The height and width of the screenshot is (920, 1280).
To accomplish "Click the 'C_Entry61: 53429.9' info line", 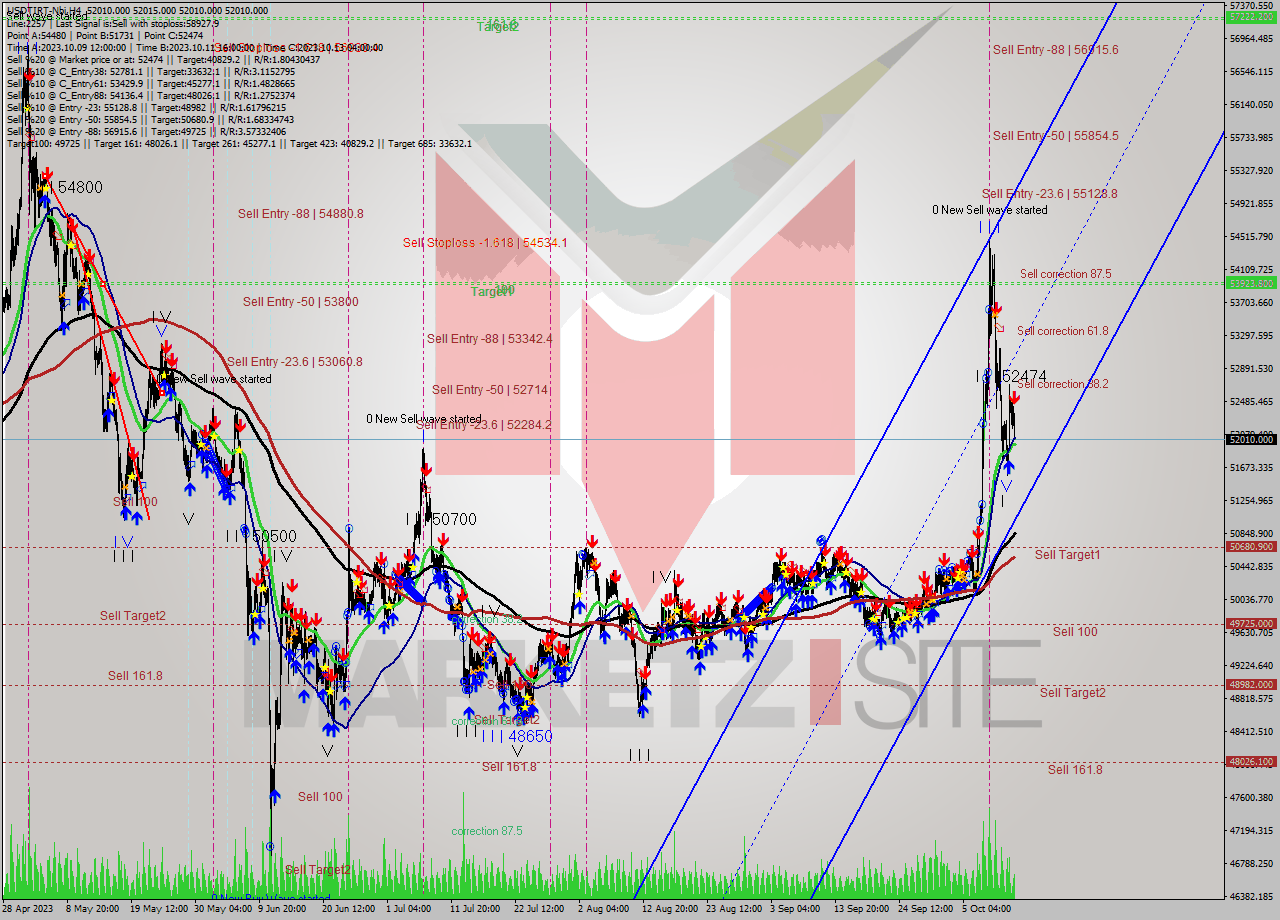I will point(151,83).
